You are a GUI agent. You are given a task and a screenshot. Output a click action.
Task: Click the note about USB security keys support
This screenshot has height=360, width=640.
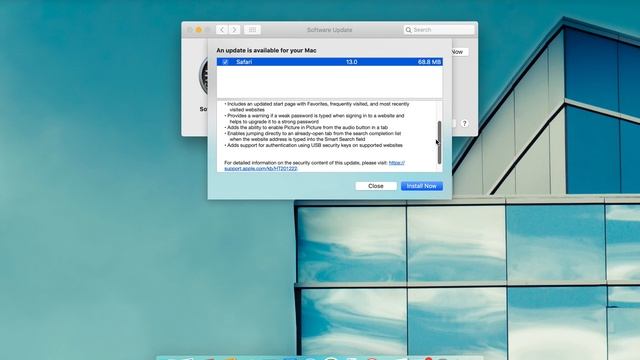[313, 145]
